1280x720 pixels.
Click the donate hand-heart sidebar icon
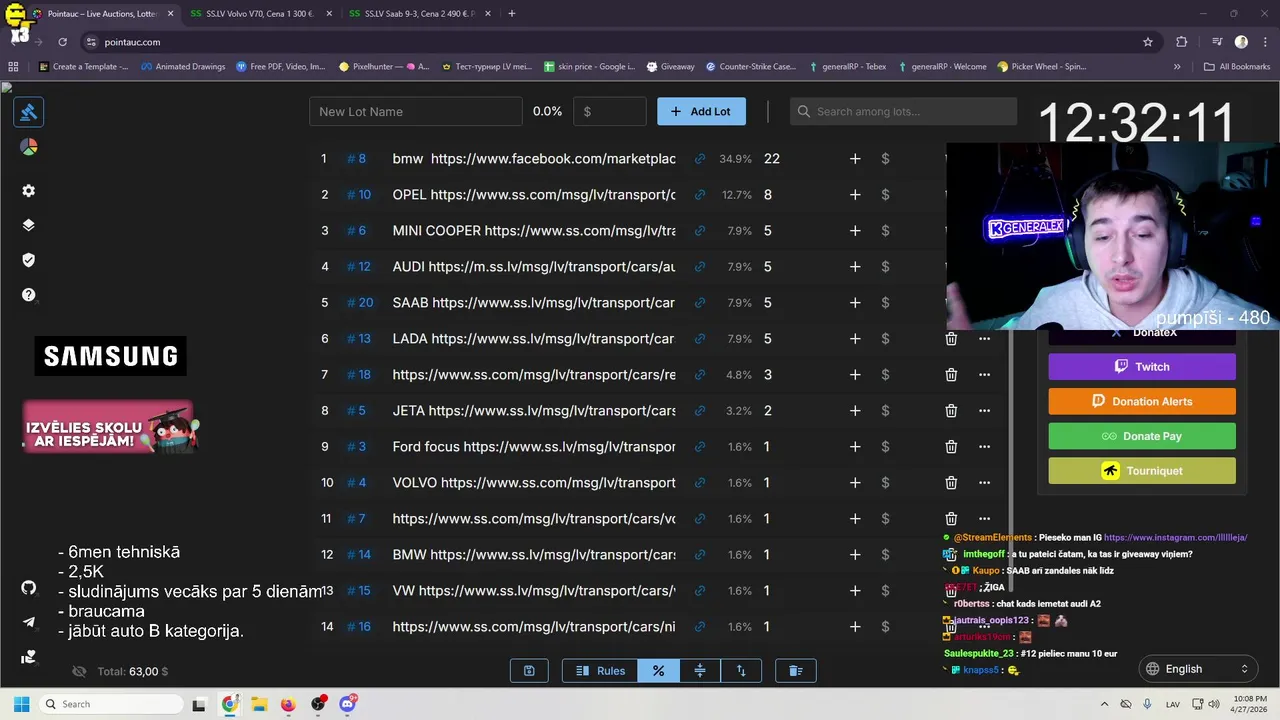(28, 657)
